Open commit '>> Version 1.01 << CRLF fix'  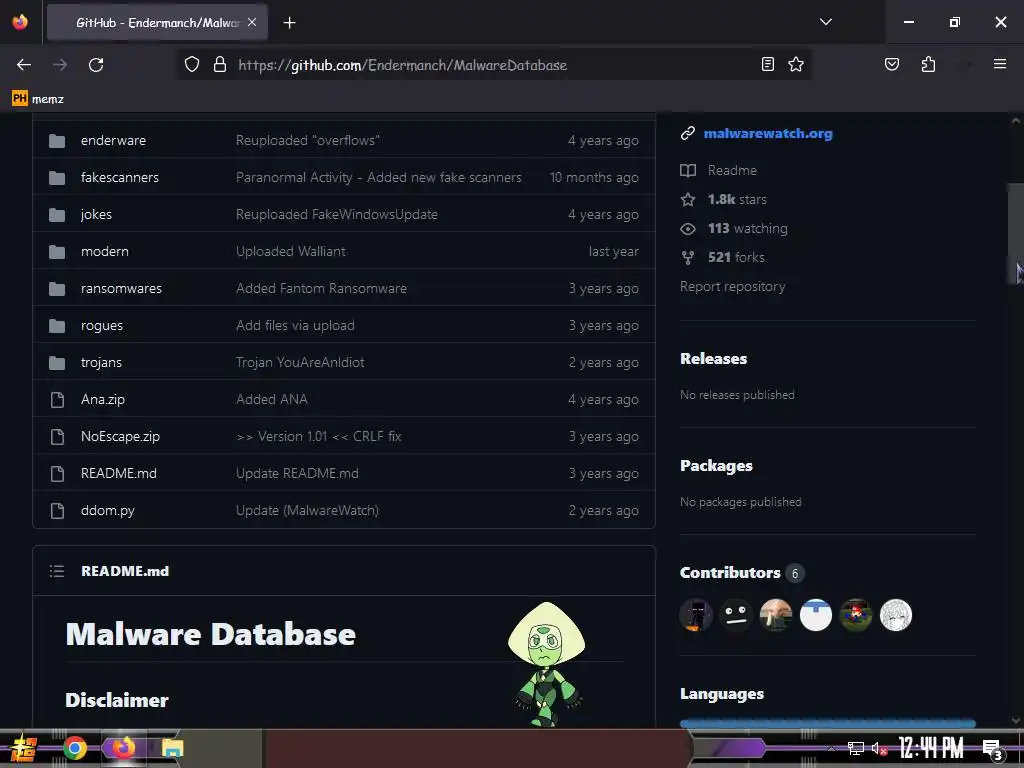(x=319, y=436)
